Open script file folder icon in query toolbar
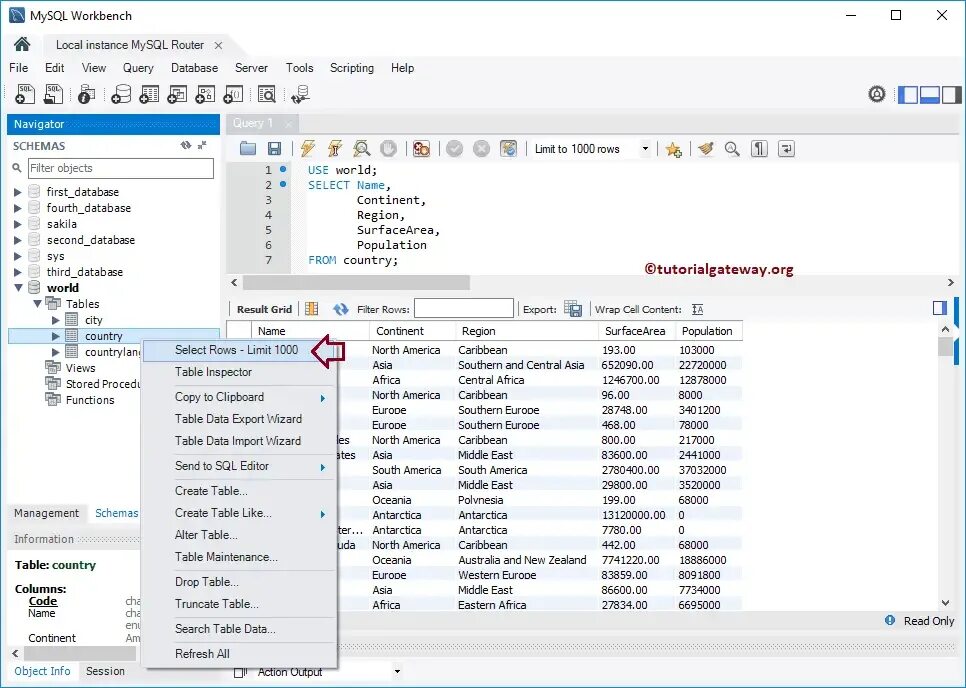Screen dimensions: 966x688 (x=248, y=148)
